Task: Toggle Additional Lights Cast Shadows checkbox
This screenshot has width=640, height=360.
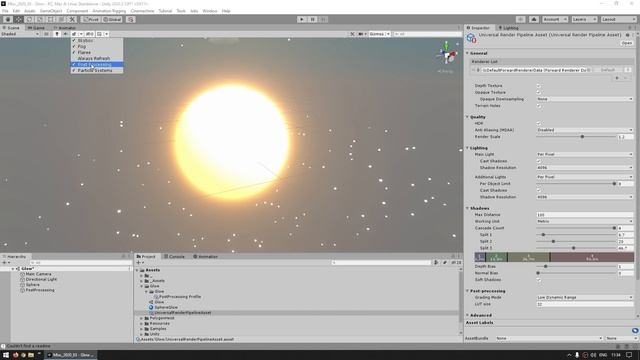Action: [x=538, y=190]
